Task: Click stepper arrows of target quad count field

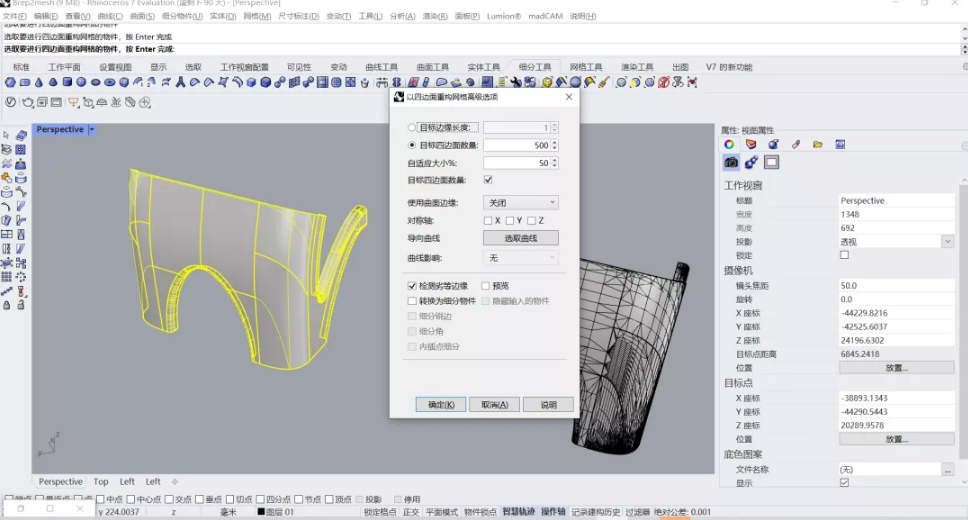Action: [554, 145]
